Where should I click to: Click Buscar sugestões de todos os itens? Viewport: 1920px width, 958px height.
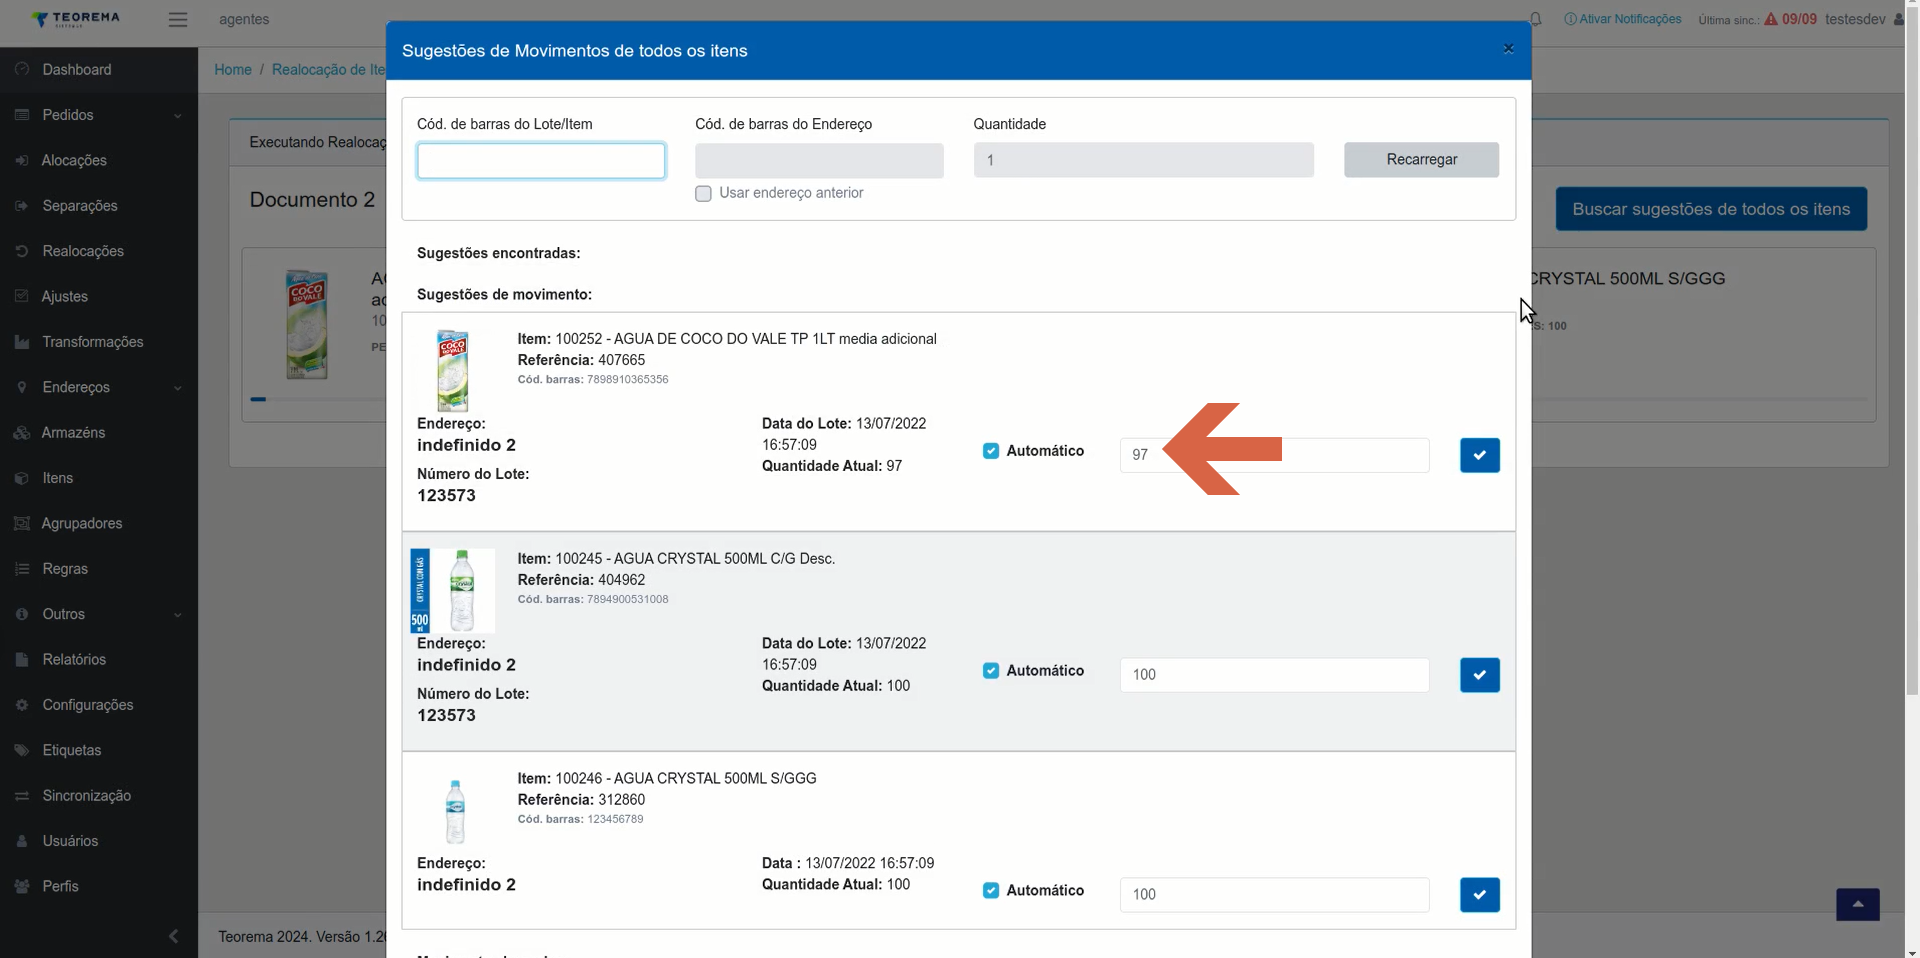(1711, 209)
